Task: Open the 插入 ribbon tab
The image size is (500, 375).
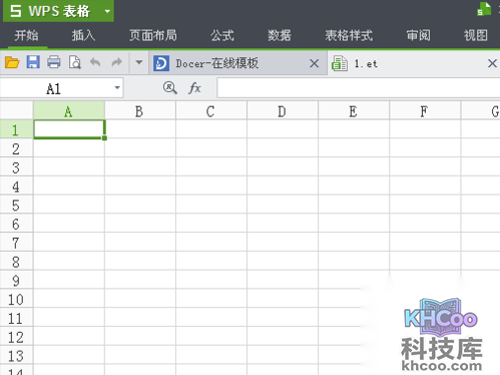Action: coord(83,35)
